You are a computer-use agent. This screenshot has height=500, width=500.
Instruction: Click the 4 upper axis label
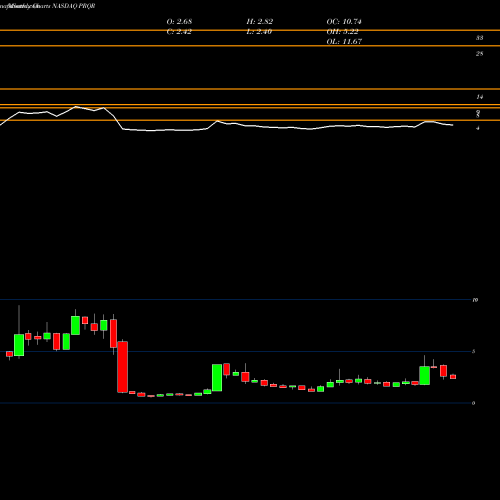click(478, 128)
